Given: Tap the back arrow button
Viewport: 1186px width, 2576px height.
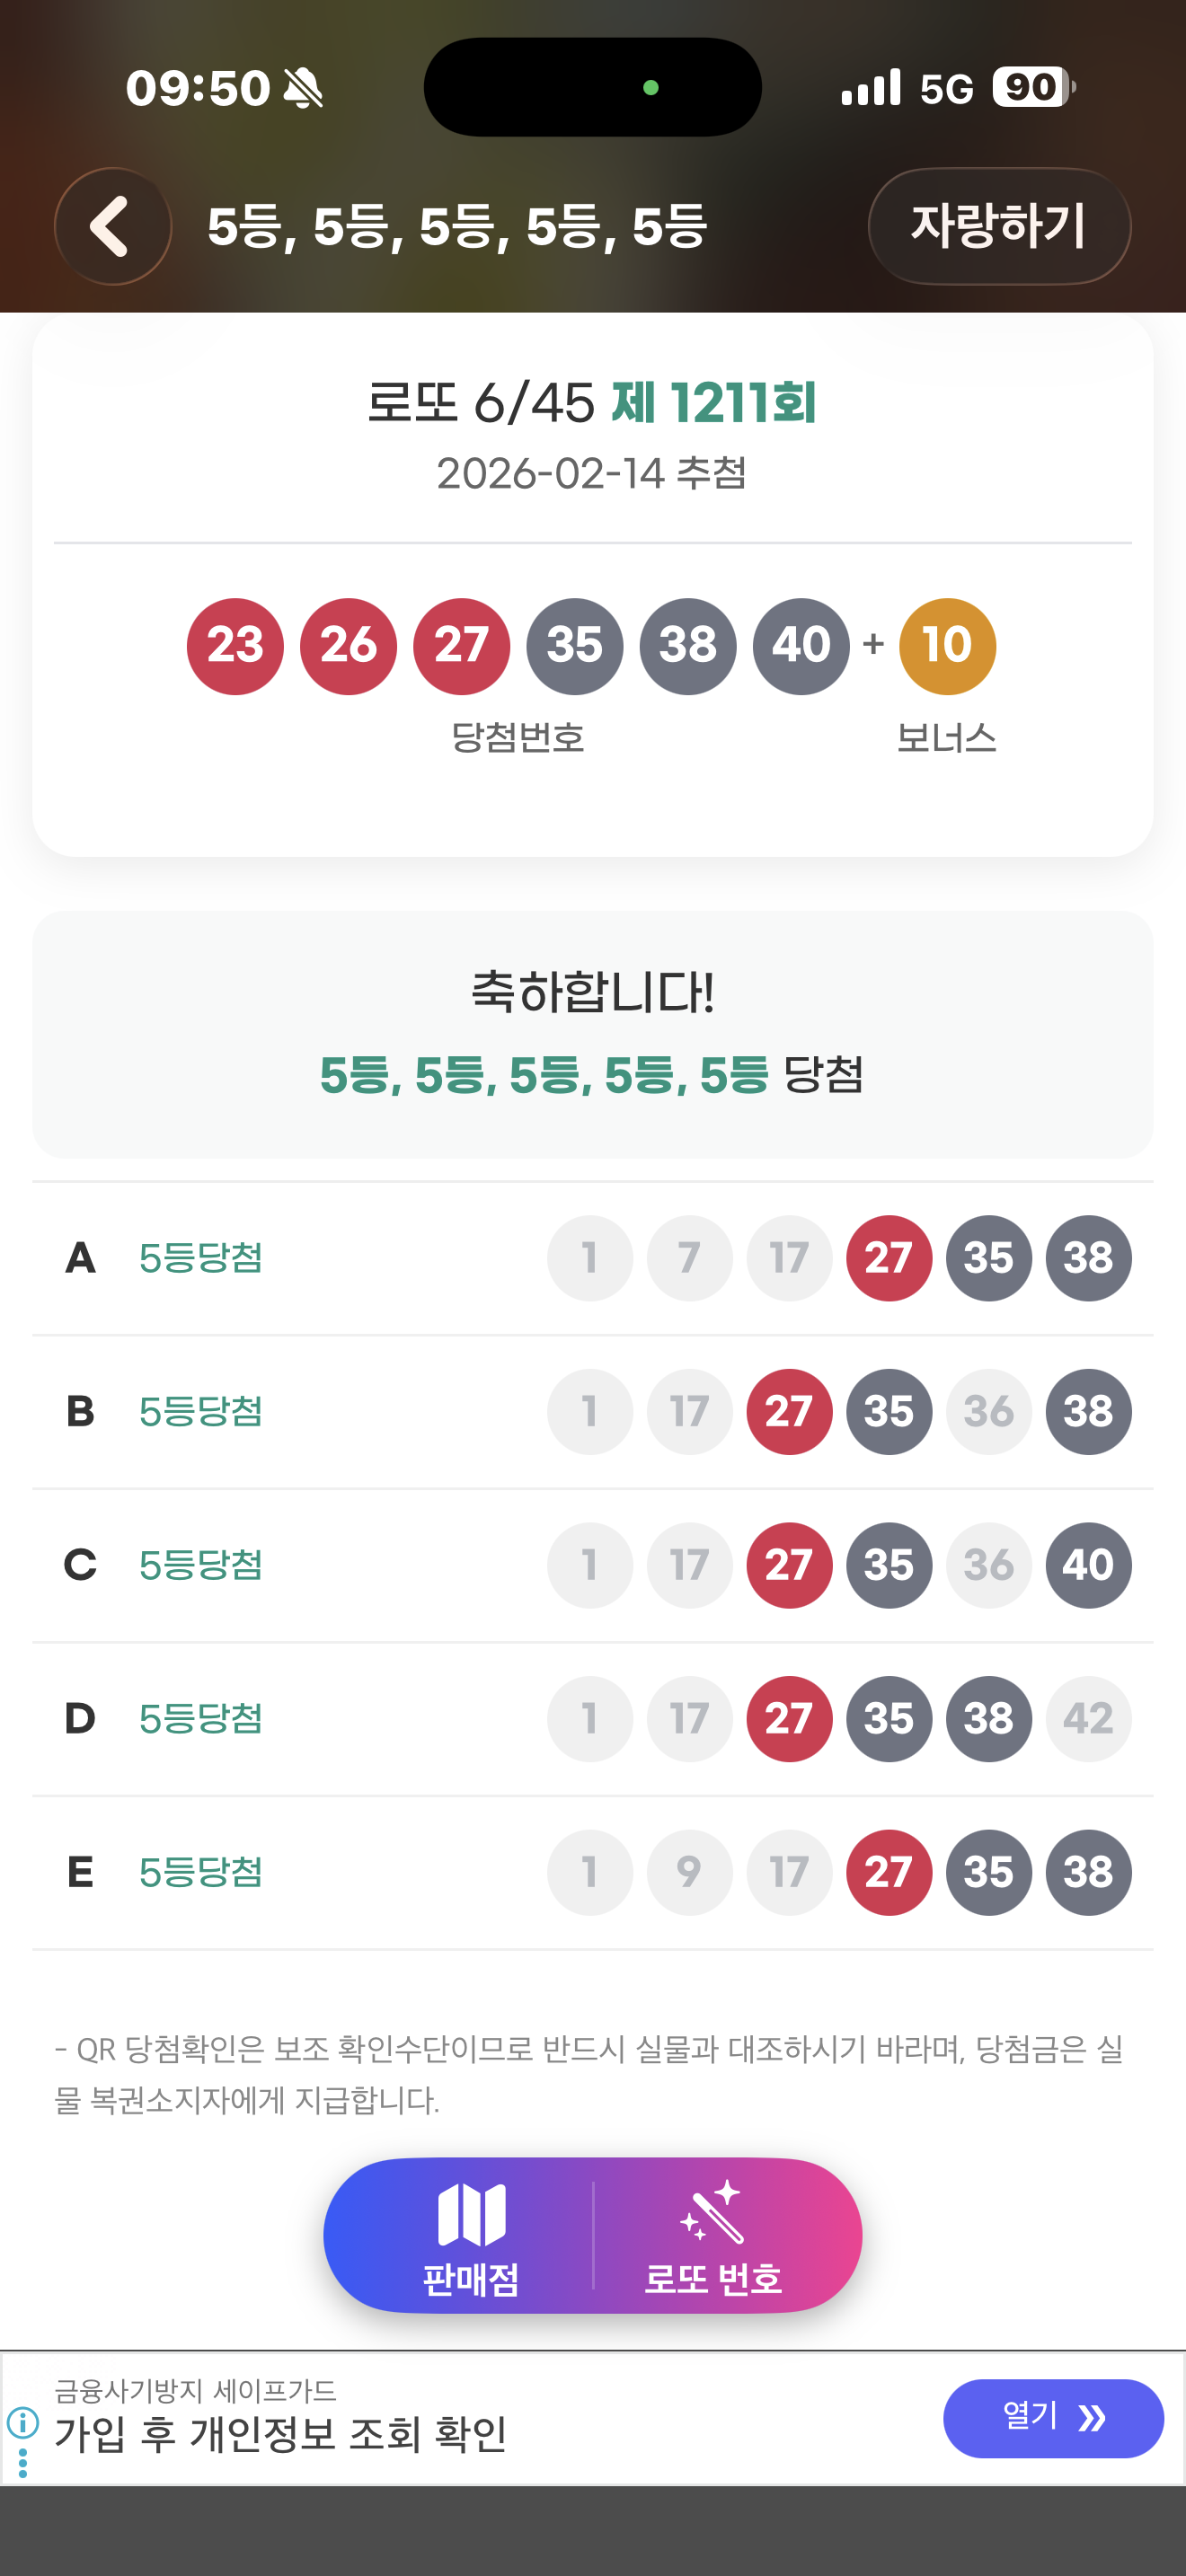Looking at the screenshot, I should tap(112, 226).
